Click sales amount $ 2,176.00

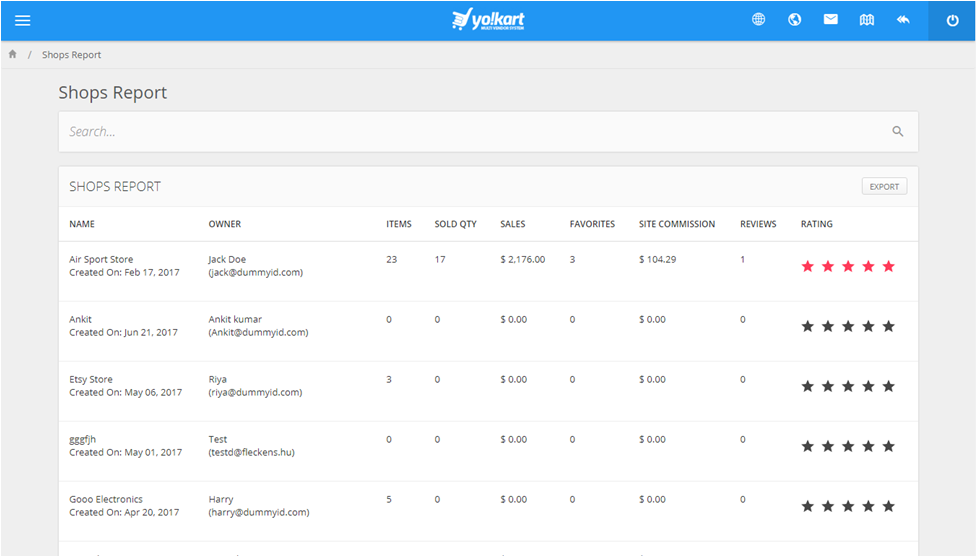pos(522,259)
